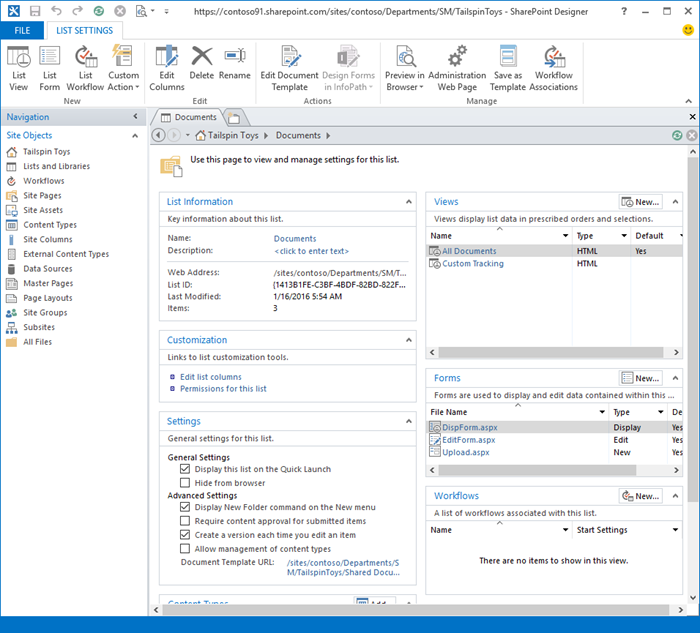The width and height of the screenshot is (700, 633).
Task: Click Save as Template icon
Action: click(508, 68)
